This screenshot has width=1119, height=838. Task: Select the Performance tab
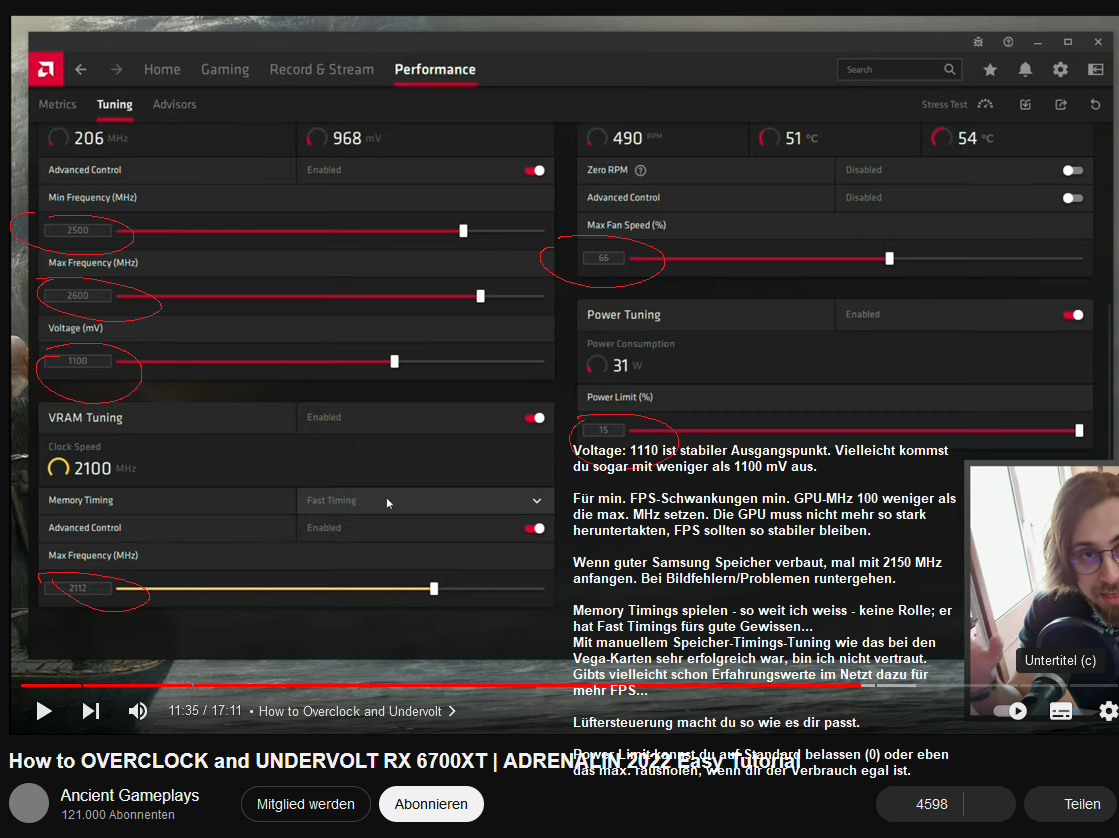point(435,69)
